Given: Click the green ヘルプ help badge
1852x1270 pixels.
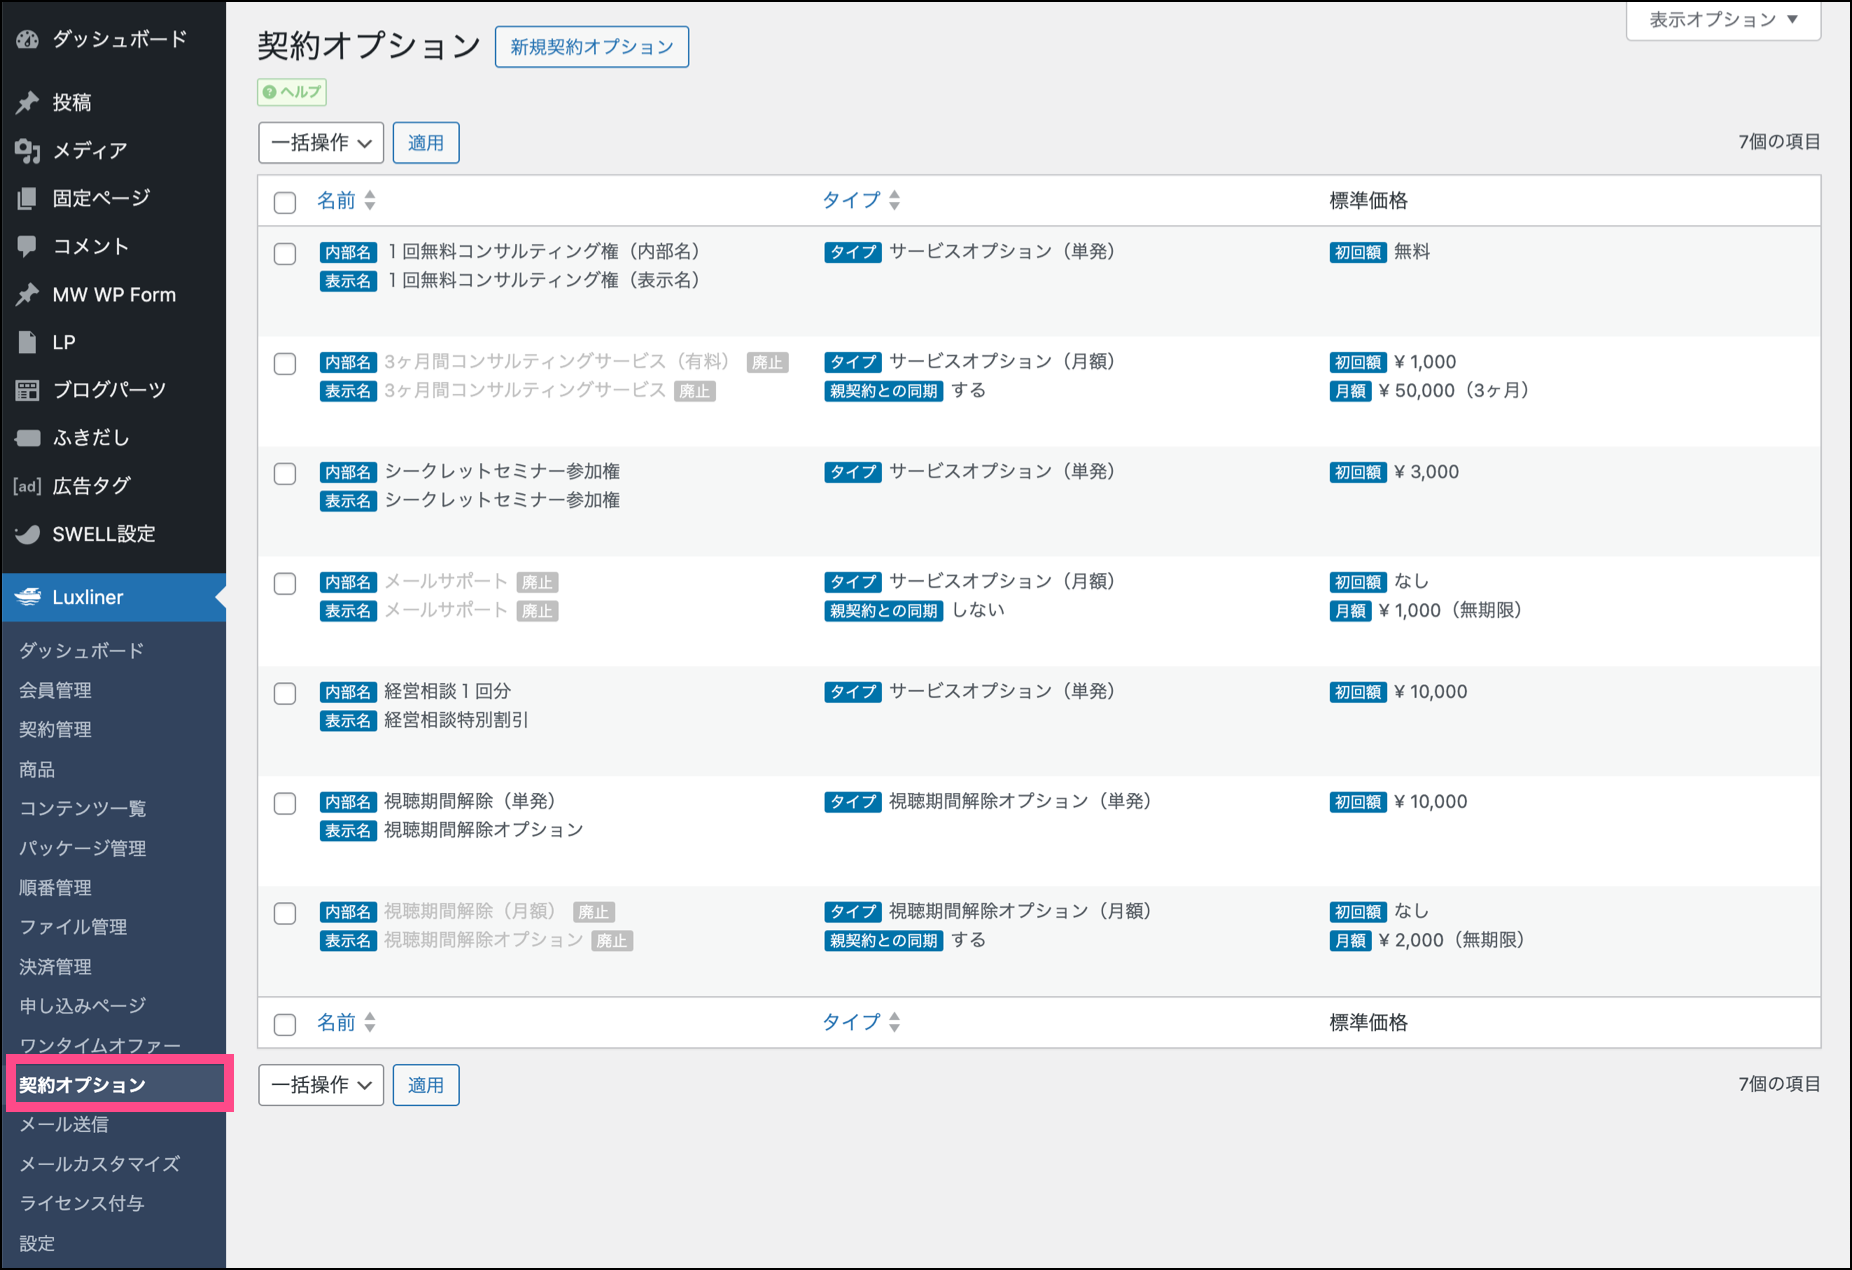Looking at the screenshot, I should (x=292, y=92).
